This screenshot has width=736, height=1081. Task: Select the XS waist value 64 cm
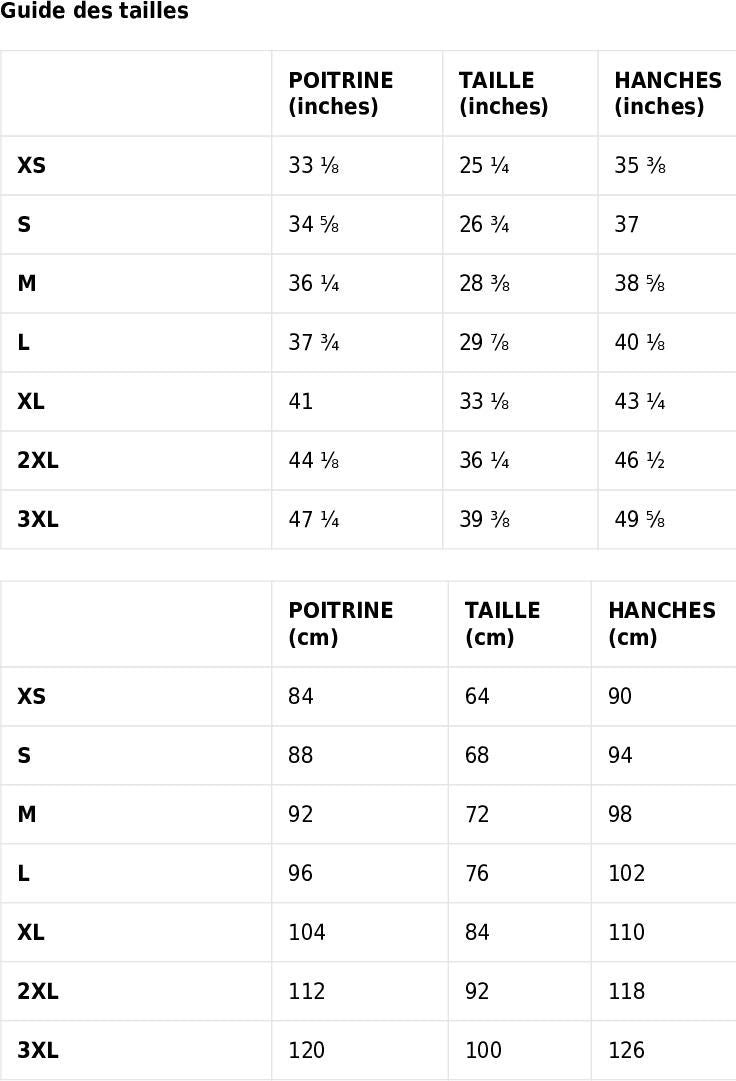click(x=477, y=697)
